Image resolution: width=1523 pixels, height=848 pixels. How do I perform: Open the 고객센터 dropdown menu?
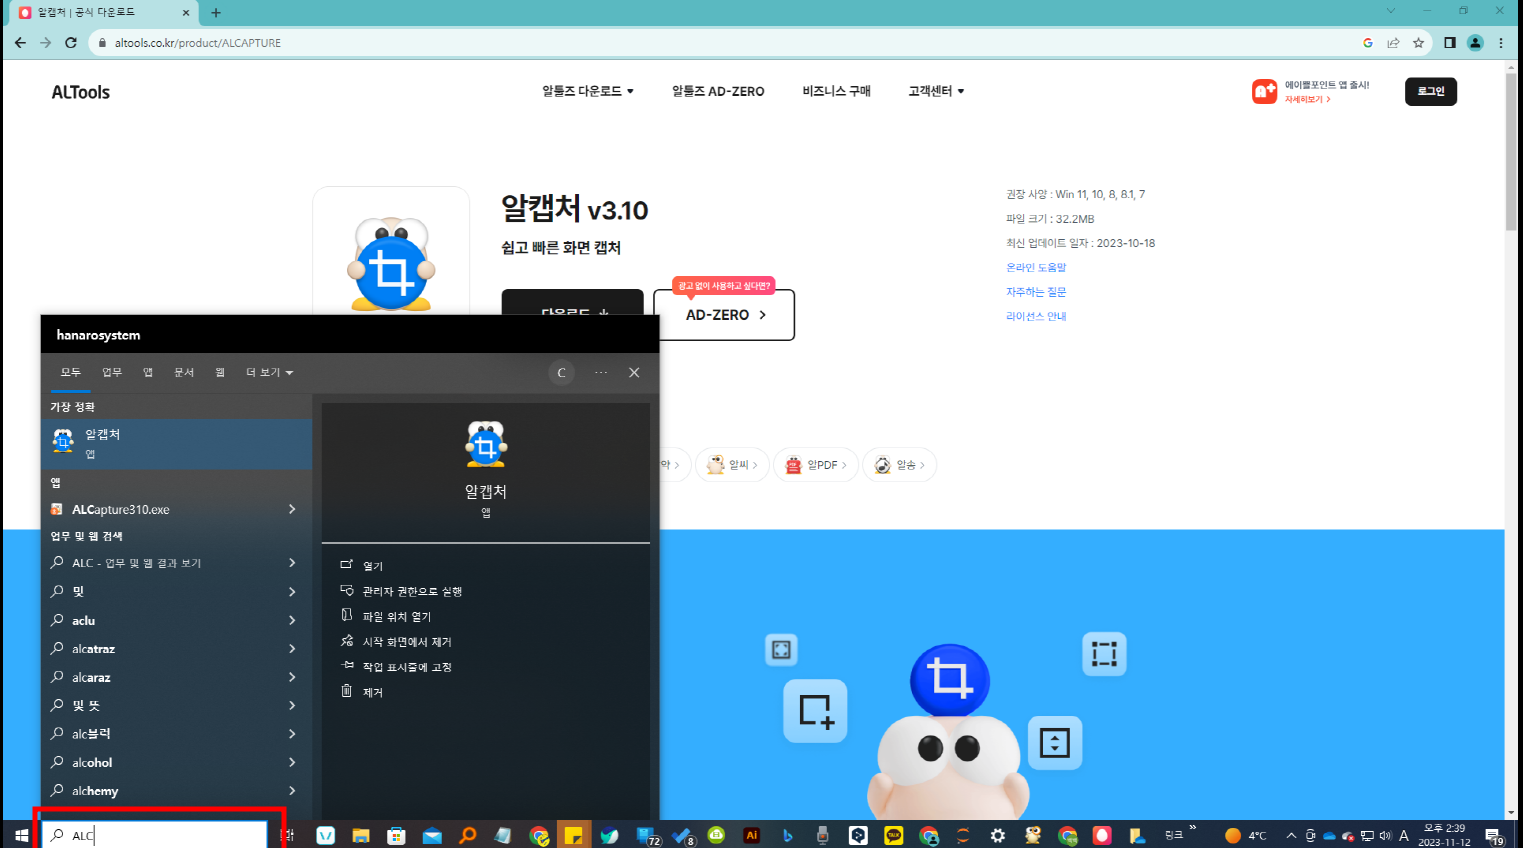936,91
